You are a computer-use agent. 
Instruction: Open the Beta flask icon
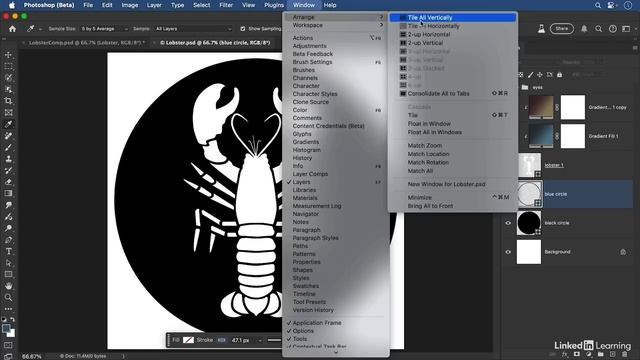541,29
